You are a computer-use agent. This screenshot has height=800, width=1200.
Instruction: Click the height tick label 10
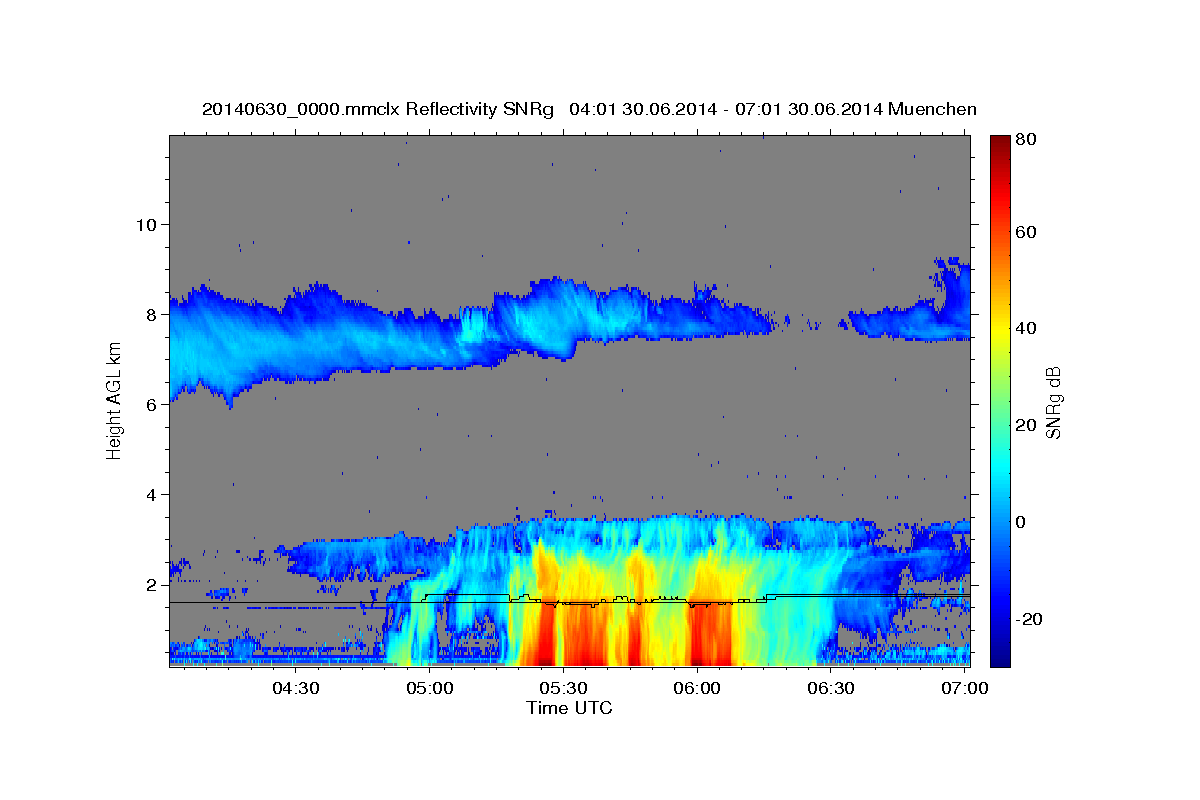148,224
